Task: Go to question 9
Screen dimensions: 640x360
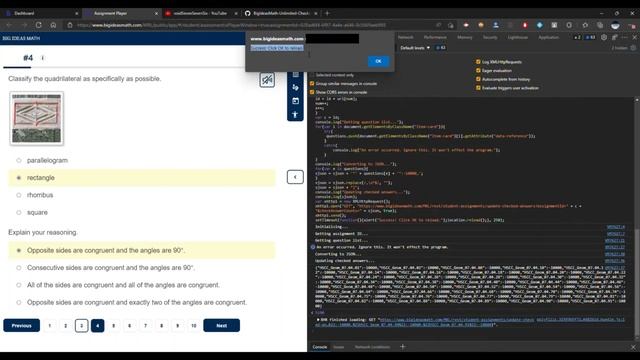Action: (178, 325)
